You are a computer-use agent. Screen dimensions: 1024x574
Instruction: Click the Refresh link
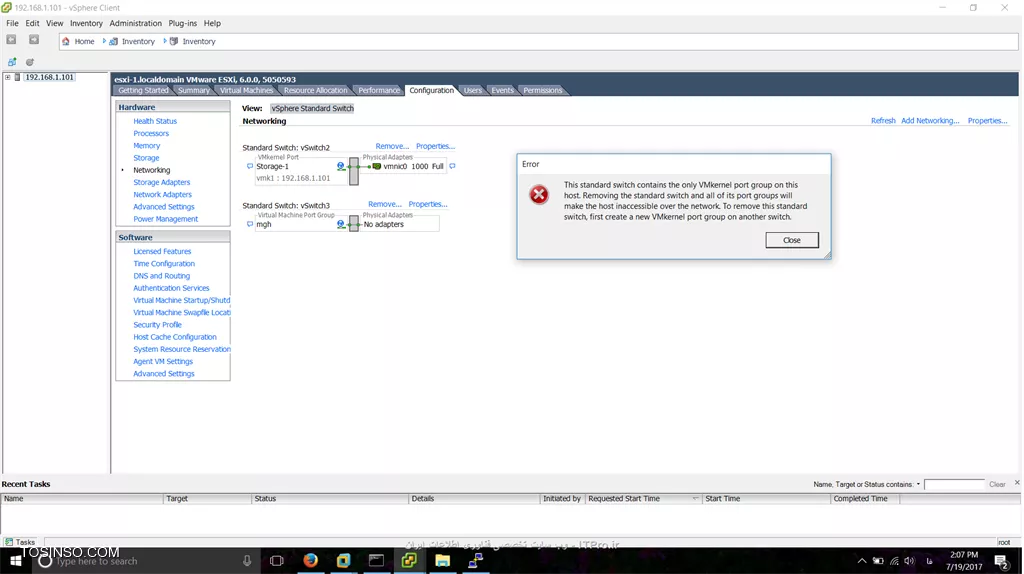click(883, 121)
